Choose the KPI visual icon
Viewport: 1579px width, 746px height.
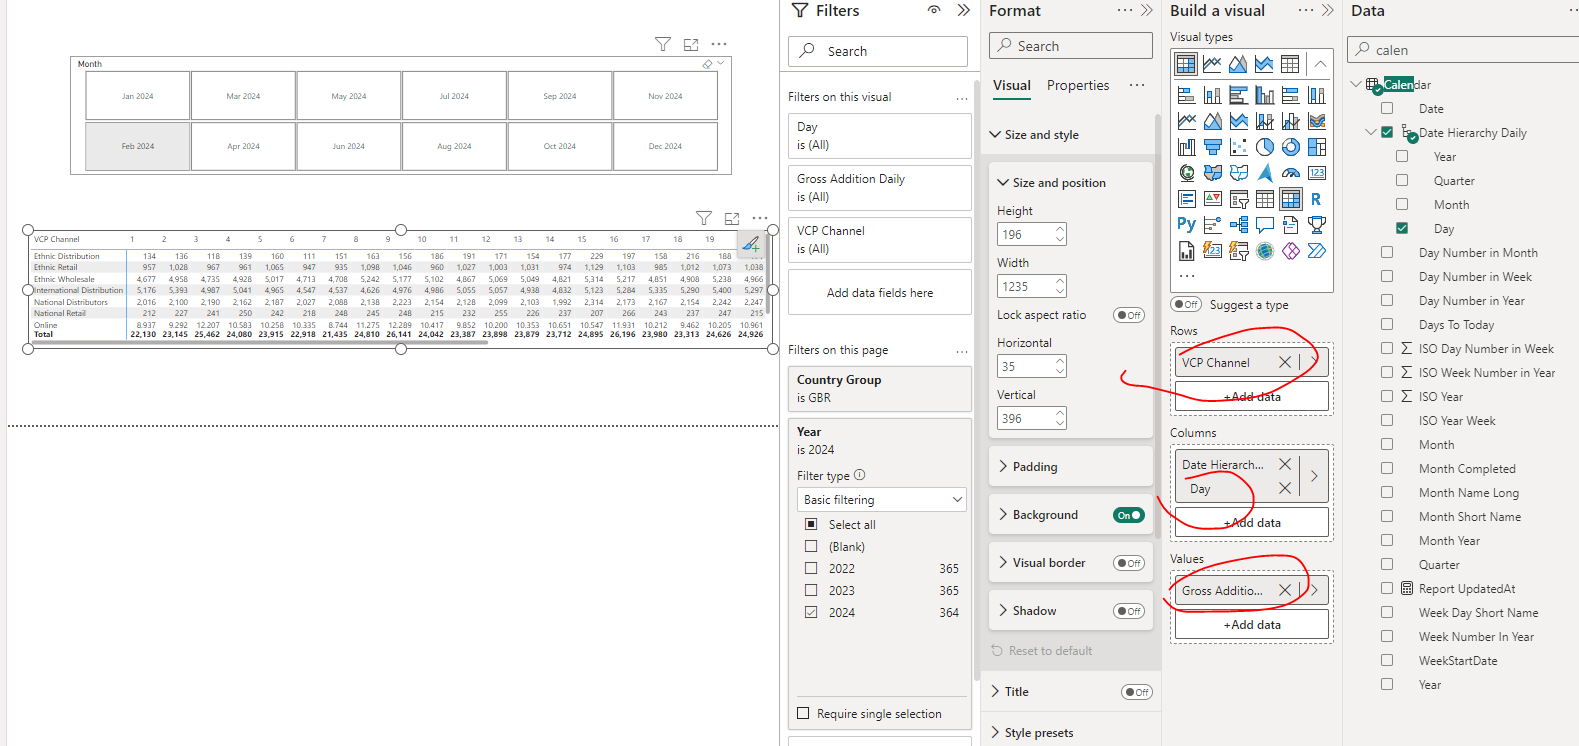[1213, 199]
